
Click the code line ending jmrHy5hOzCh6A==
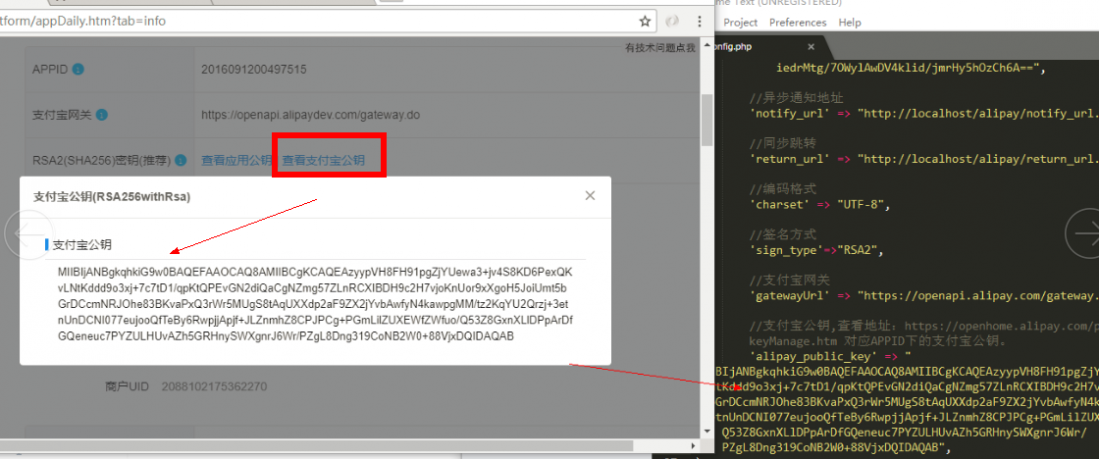pos(911,69)
